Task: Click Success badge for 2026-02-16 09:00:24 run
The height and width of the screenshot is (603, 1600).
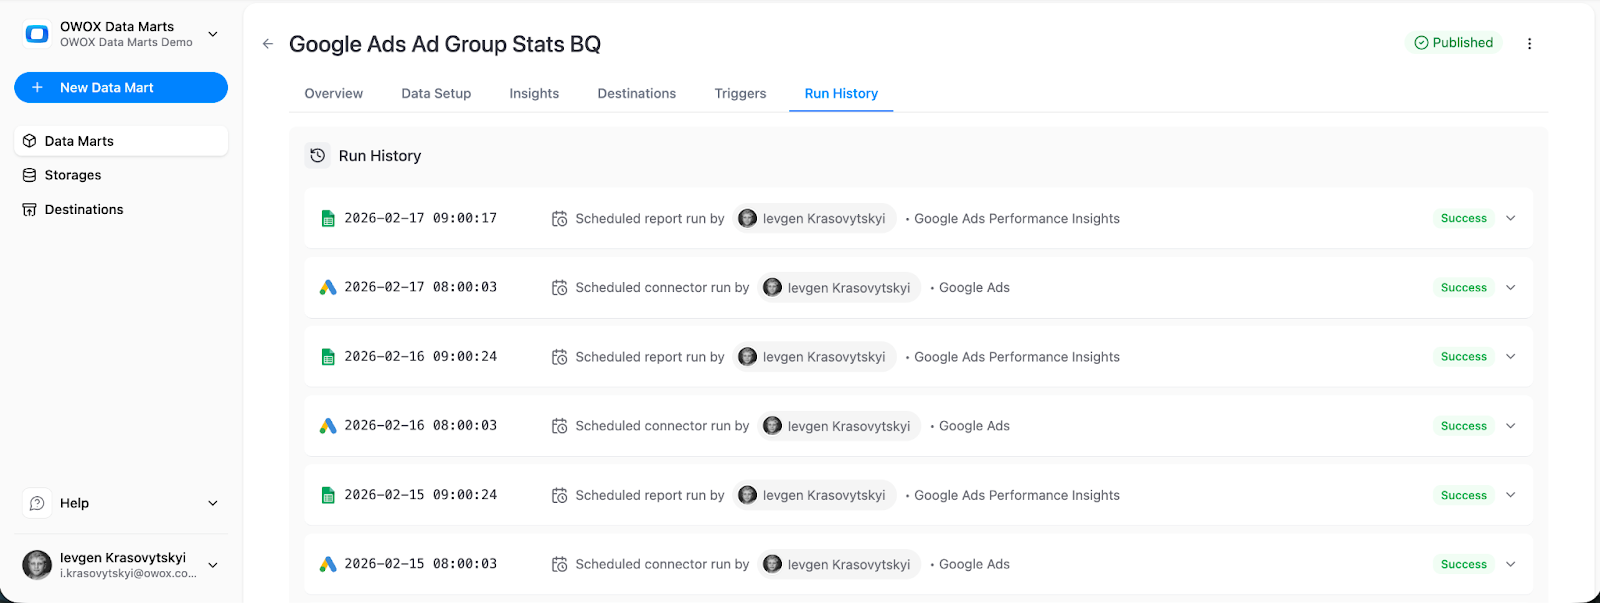Action: pos(1464,356)
